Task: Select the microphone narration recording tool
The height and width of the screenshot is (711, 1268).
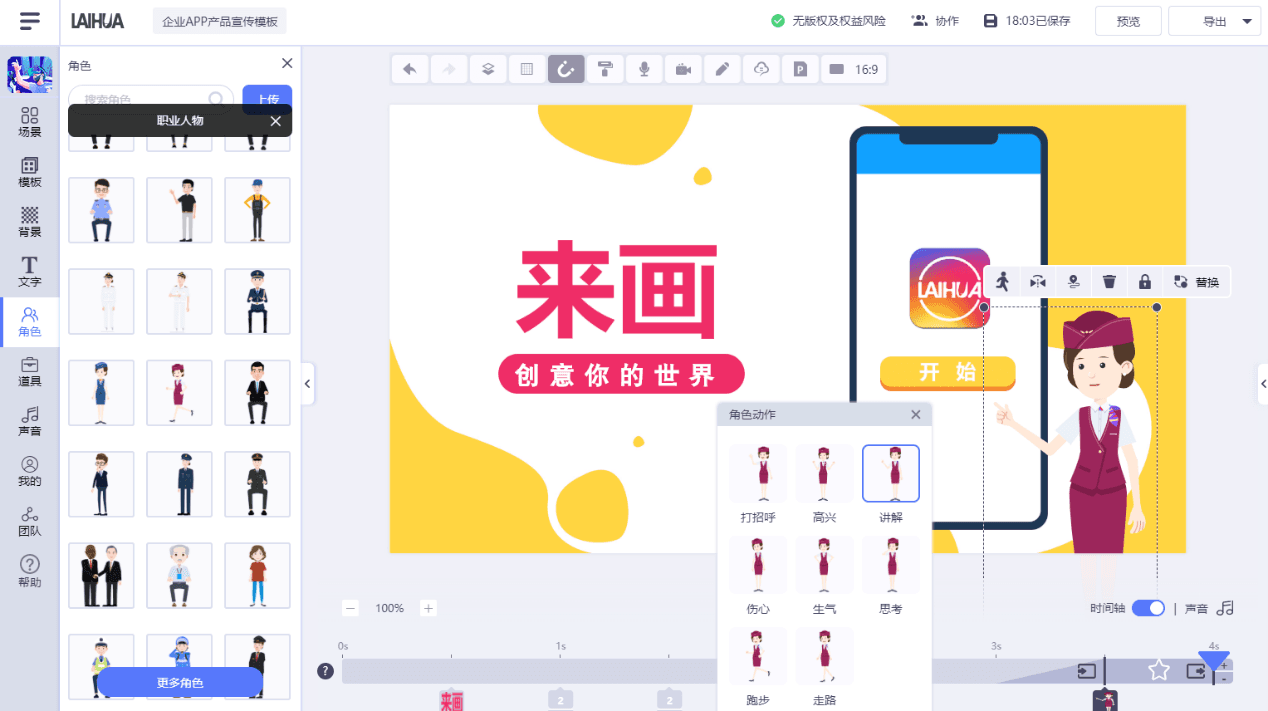Action: [644, 69]
